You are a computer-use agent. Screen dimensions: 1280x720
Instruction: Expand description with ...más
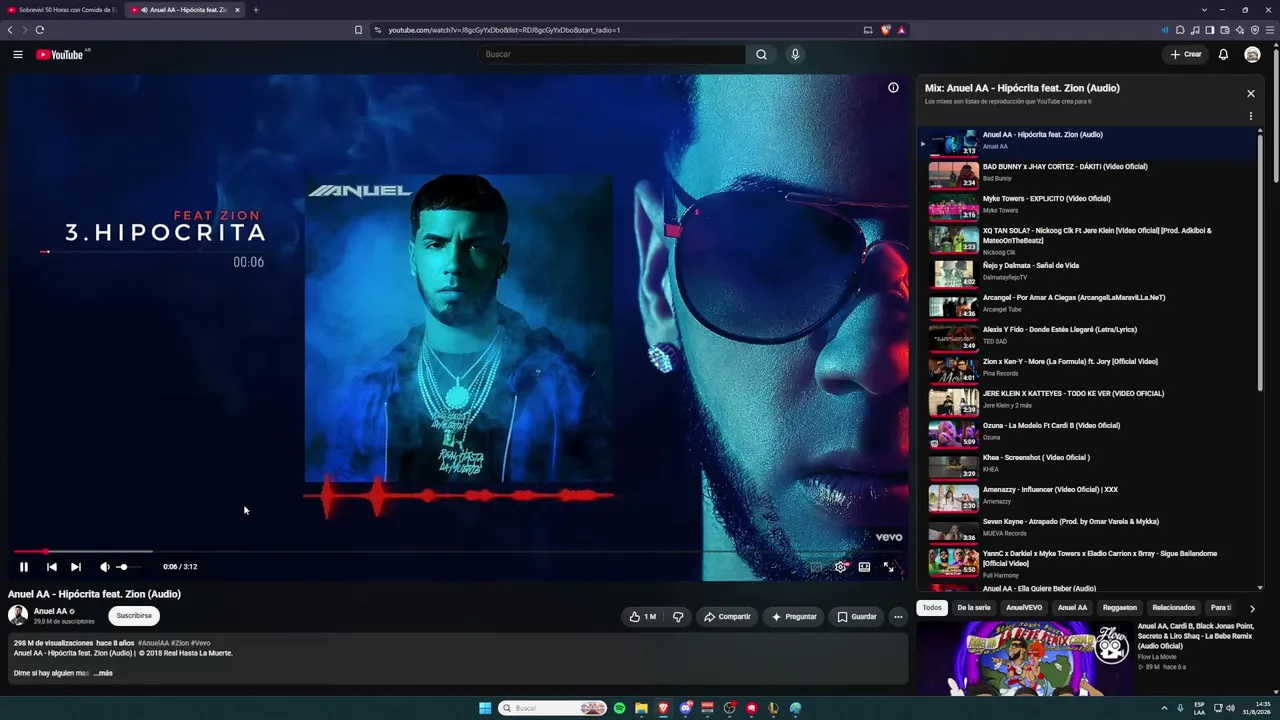(x=103, y=673)
